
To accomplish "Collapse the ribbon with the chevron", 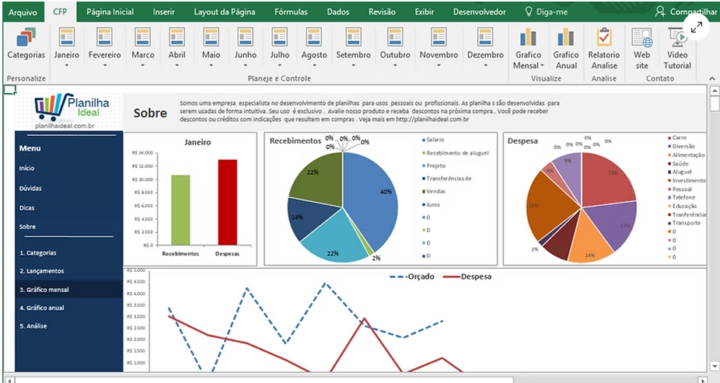I will coord(712,79).
